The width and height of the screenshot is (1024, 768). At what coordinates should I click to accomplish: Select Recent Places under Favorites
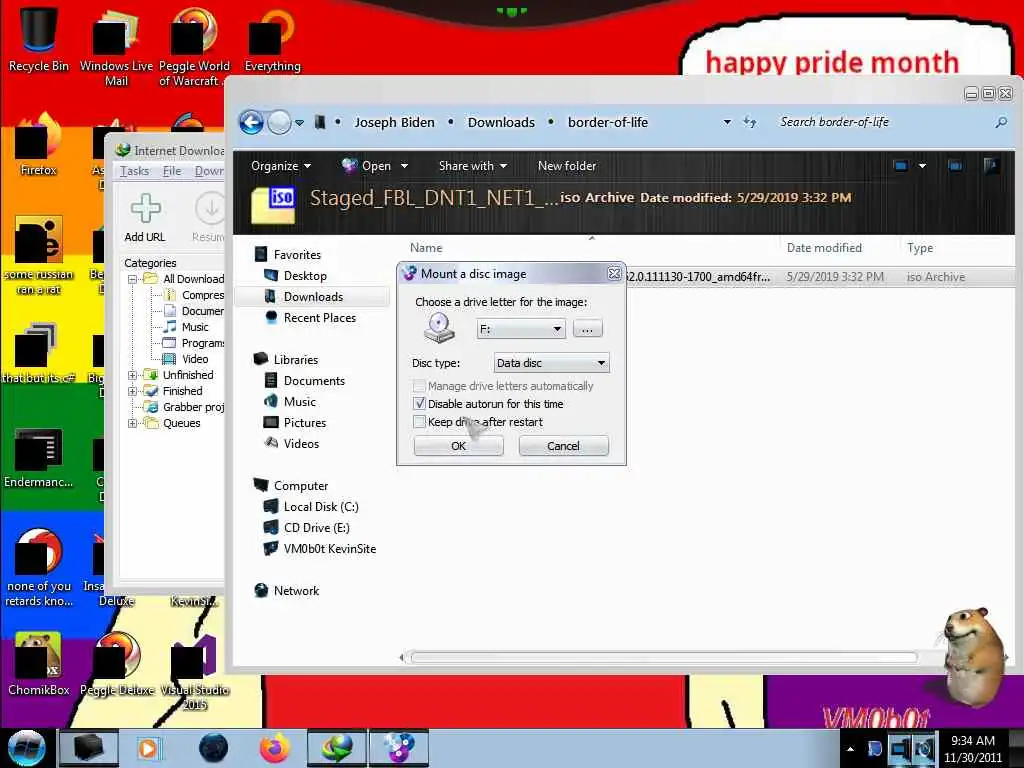[311, 317]
